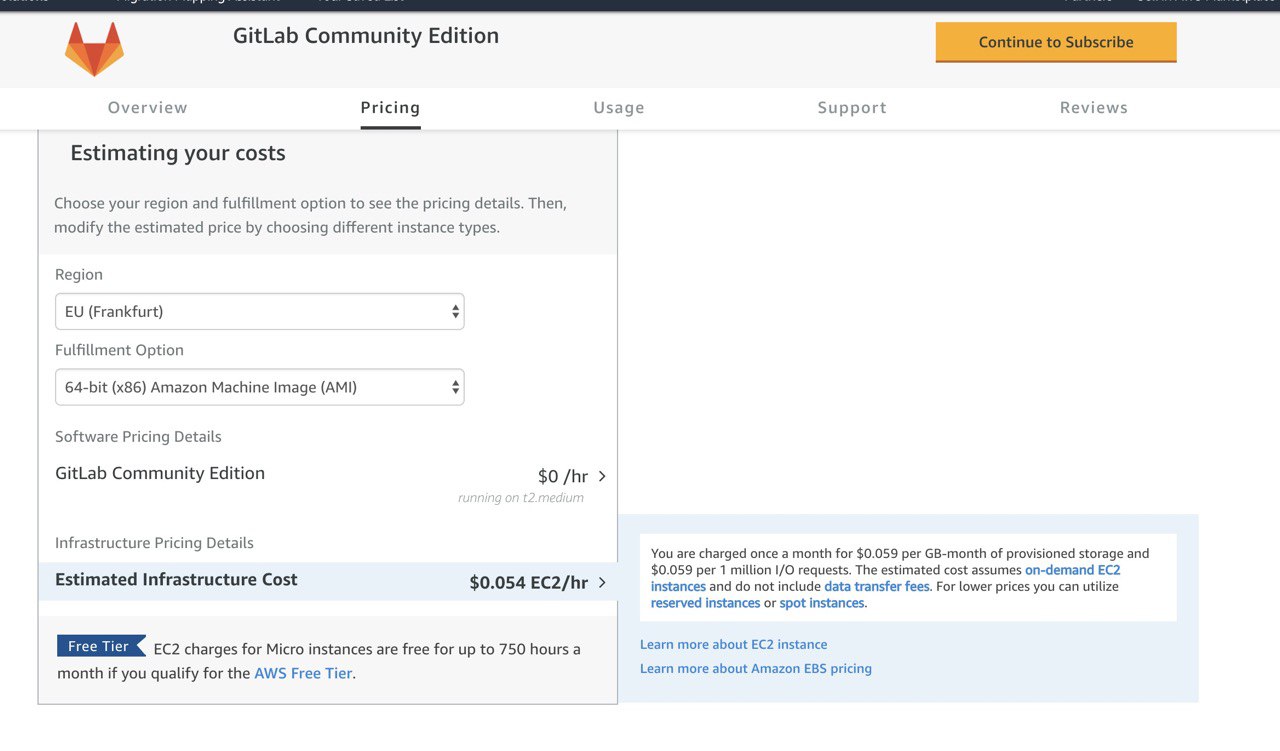The height and width of the screenshot is (751, 1280).
Task: Click the GitLab Community Edition page title
Action: click(366, 36)
